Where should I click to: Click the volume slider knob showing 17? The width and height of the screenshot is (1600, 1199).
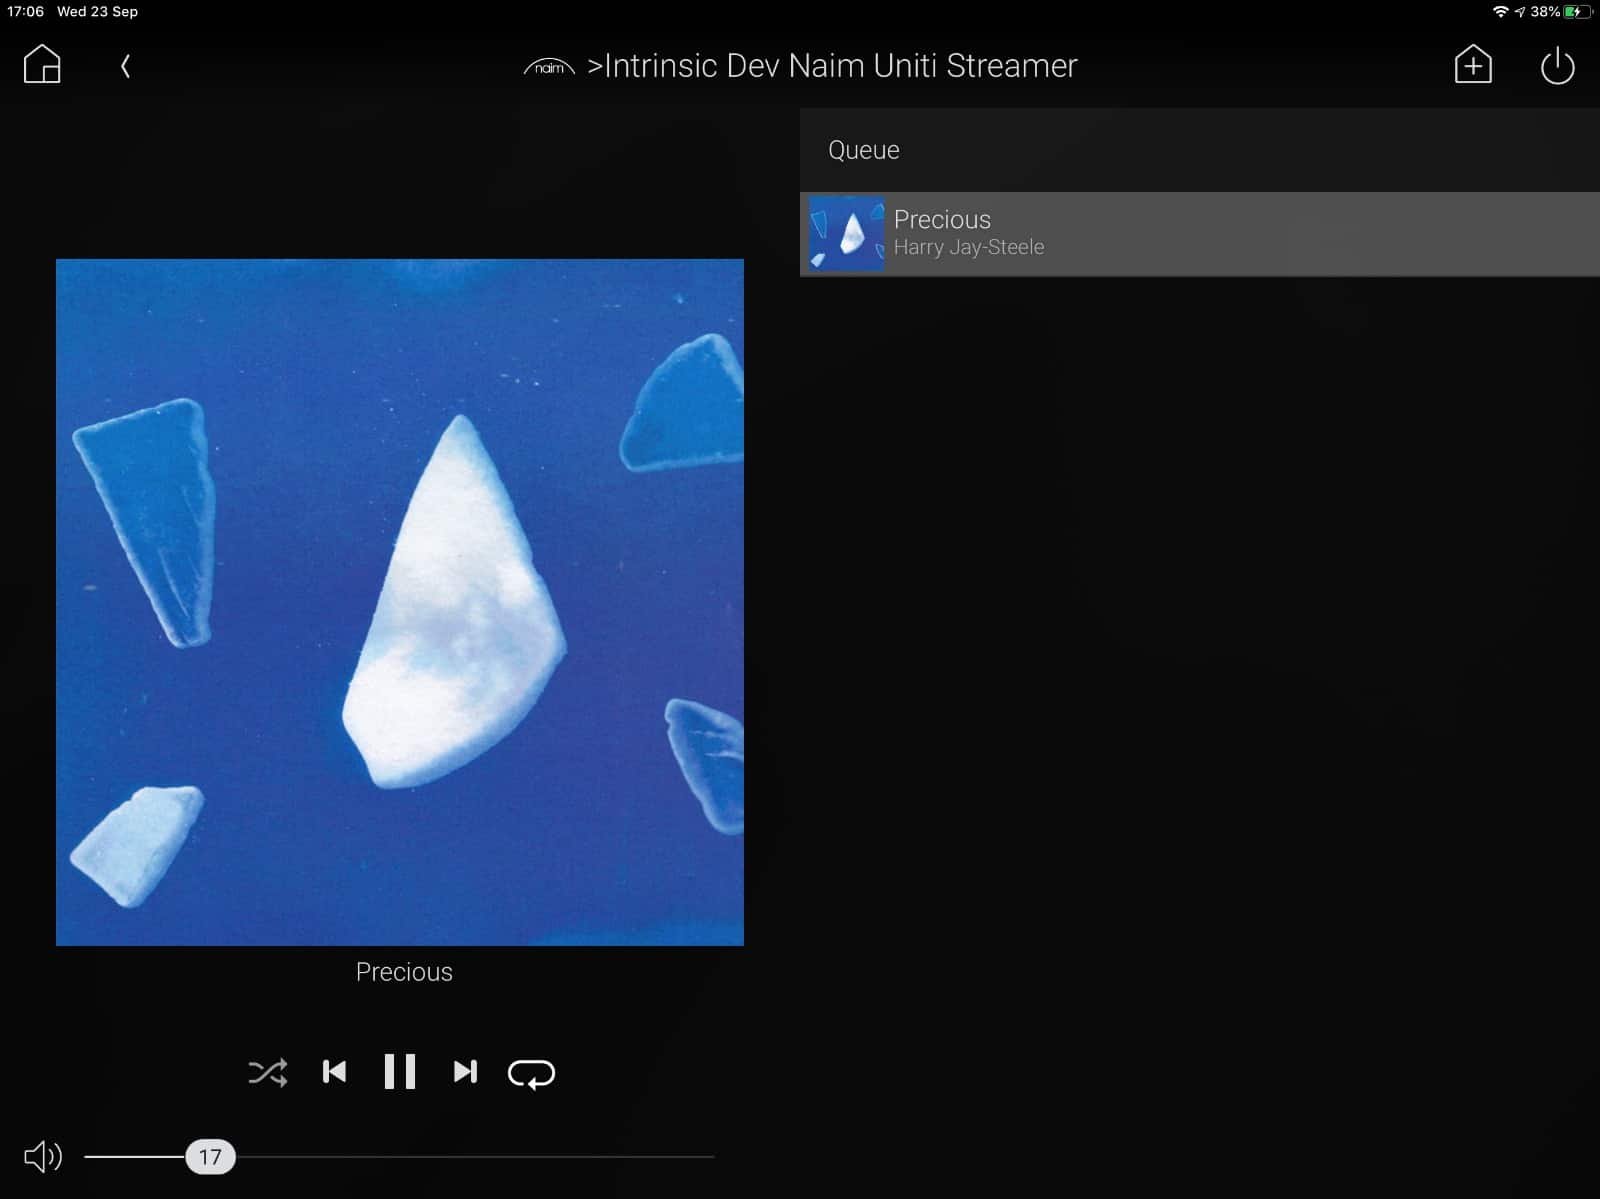210,1157
